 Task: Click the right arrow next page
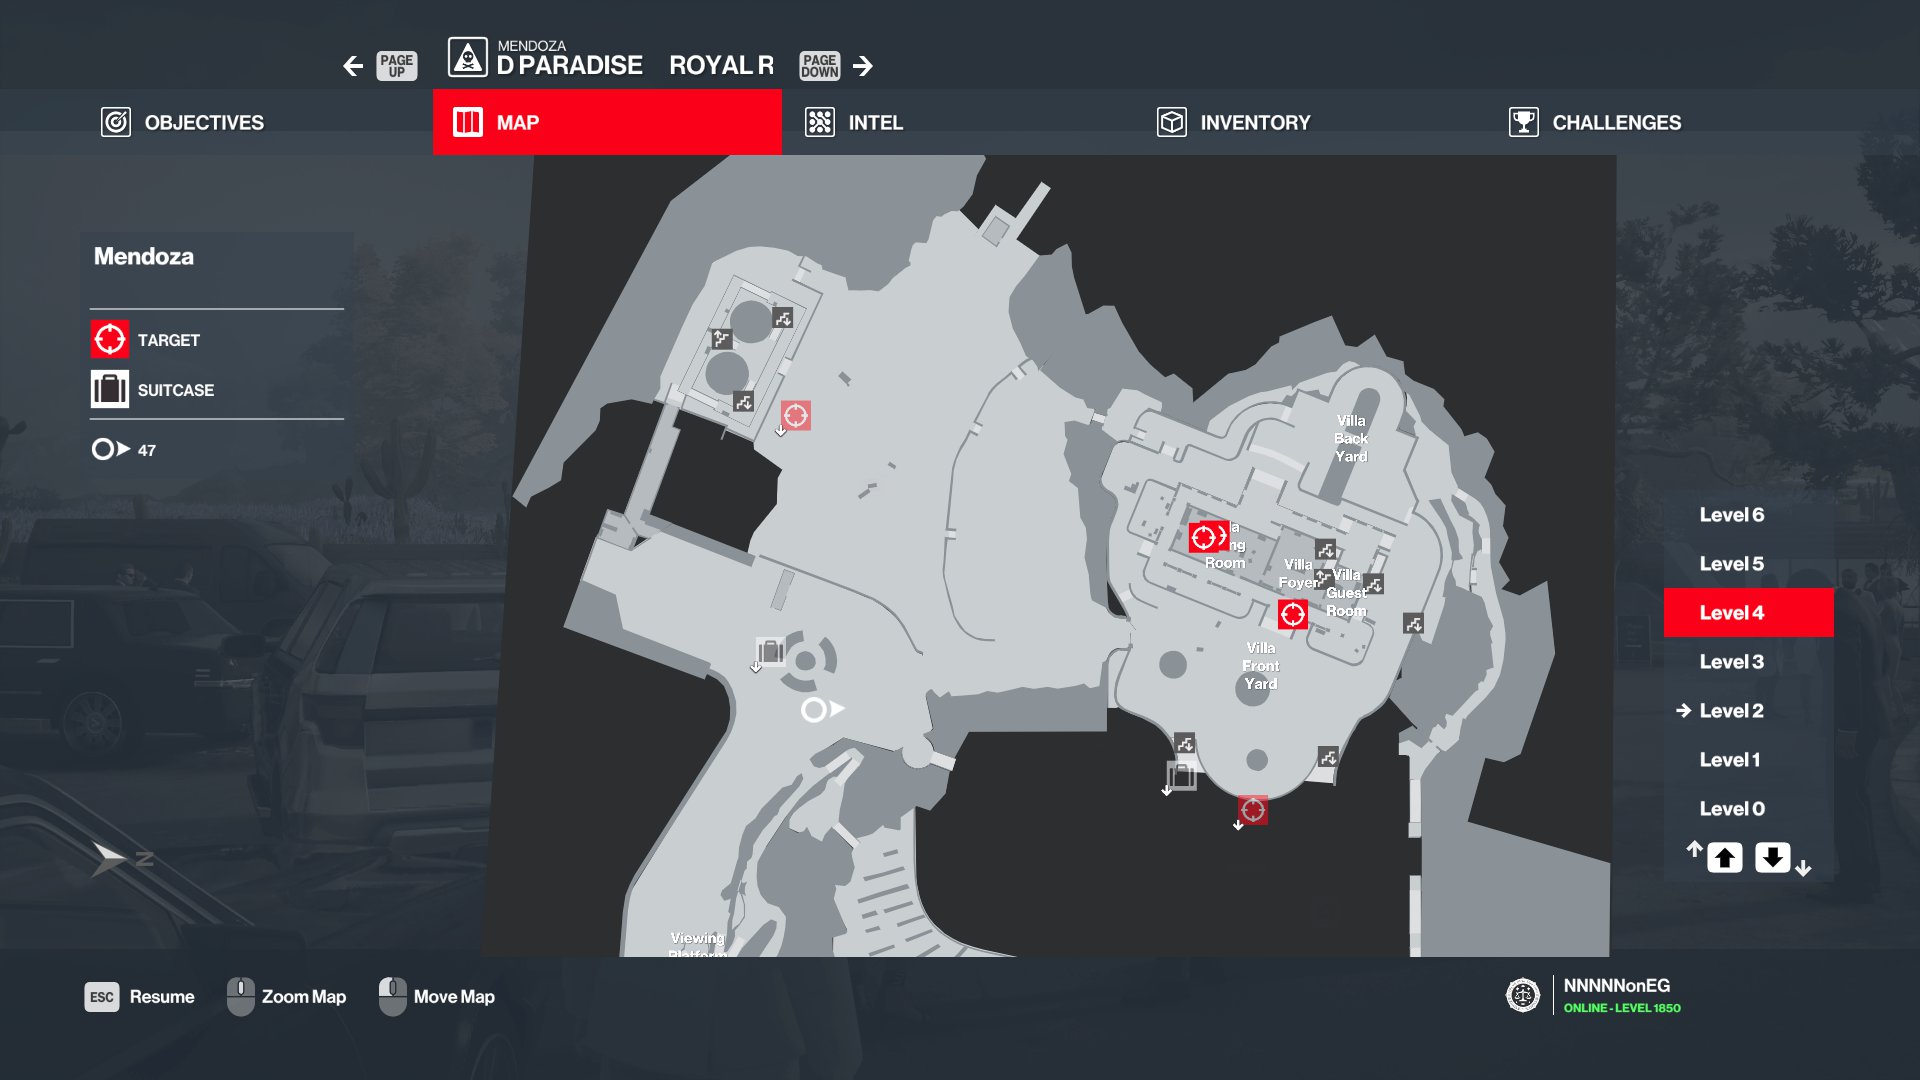(863, 66)
